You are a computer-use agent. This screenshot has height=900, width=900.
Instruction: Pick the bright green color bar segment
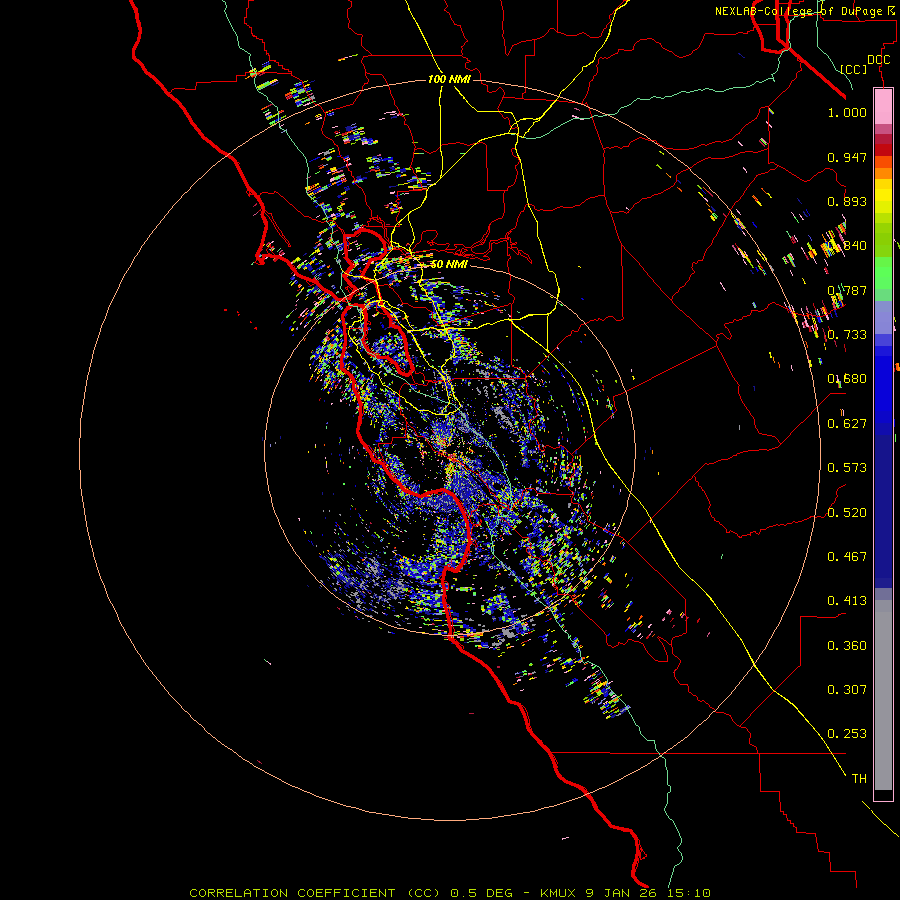click(883, 273)
